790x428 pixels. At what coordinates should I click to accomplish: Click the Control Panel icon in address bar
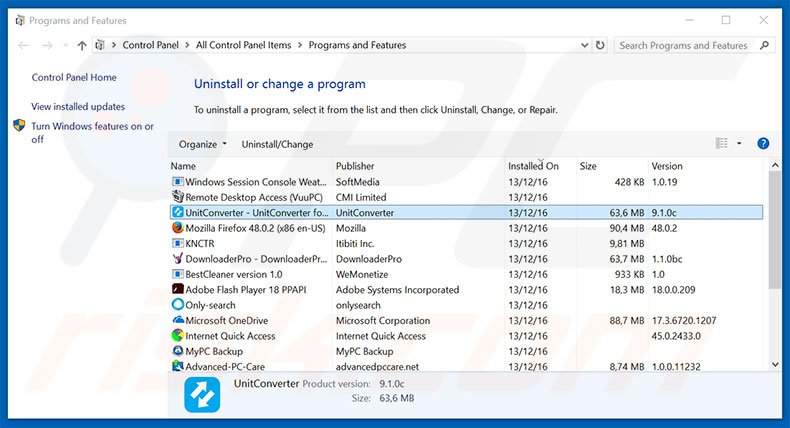tap(100, 45)
